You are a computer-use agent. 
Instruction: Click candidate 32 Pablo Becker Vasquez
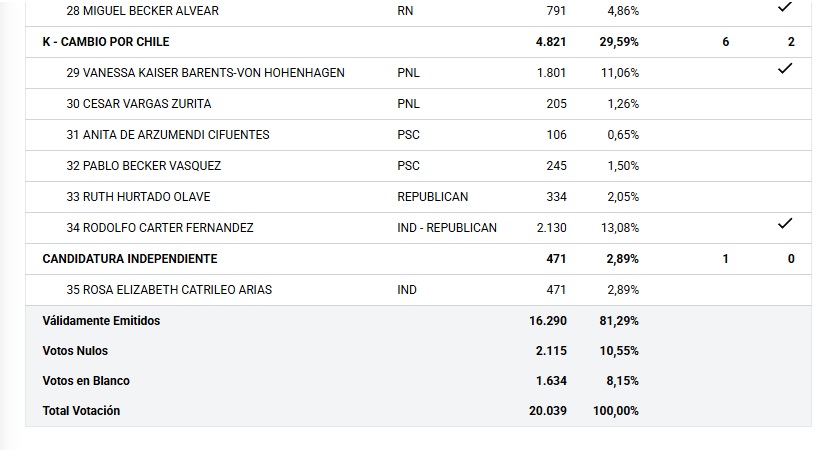click(x=144, y=166)
